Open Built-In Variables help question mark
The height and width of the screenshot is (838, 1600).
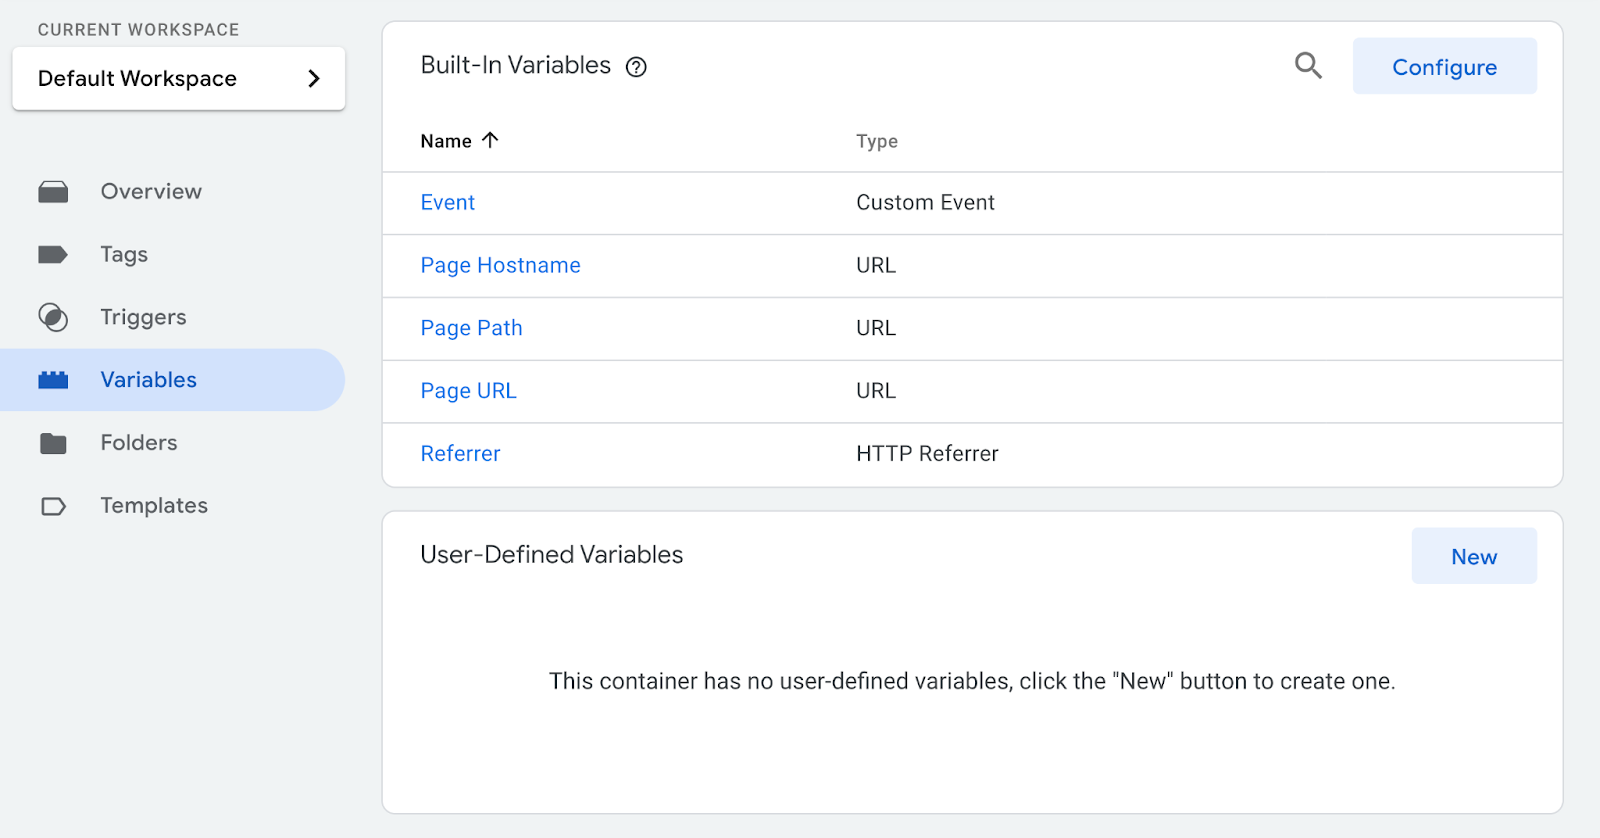click(636, 67)
